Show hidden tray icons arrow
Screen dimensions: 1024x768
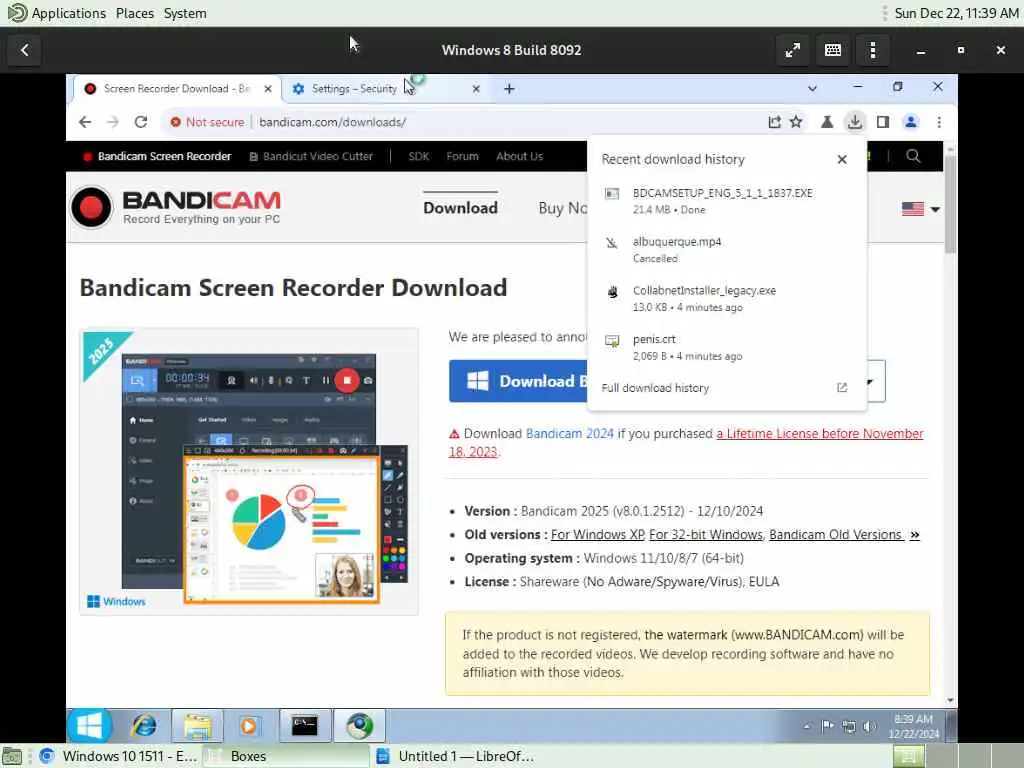coord(807,726)
